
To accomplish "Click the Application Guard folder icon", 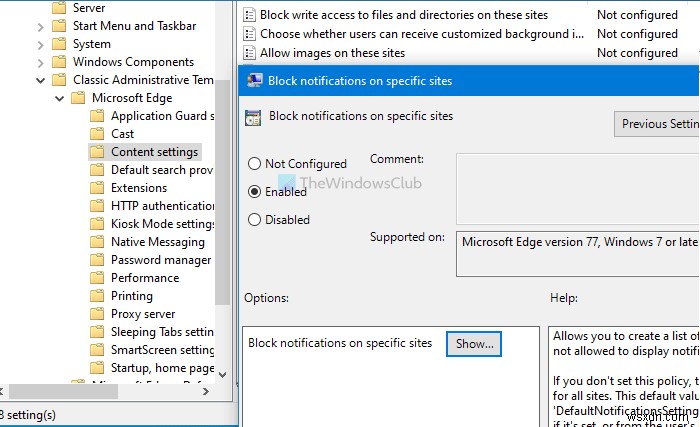I will pyautogui.click(x=97, y=116).
